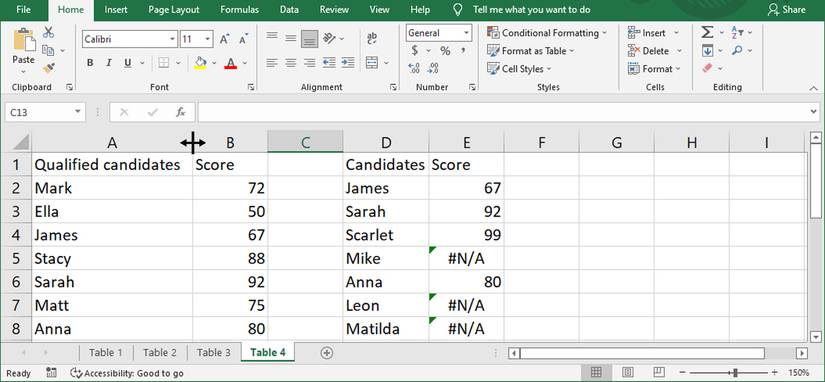Click Find & Select magnifier icon
This screenshot has width=825, height=382.
point(737,51)
